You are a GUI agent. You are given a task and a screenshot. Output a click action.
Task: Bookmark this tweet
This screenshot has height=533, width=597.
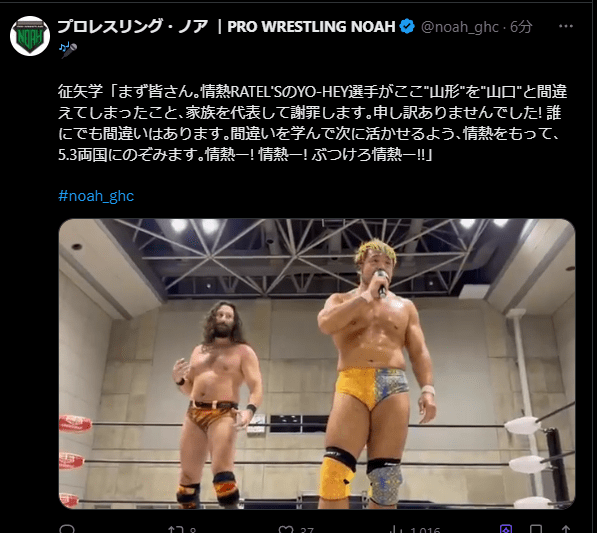pos(536,530)
